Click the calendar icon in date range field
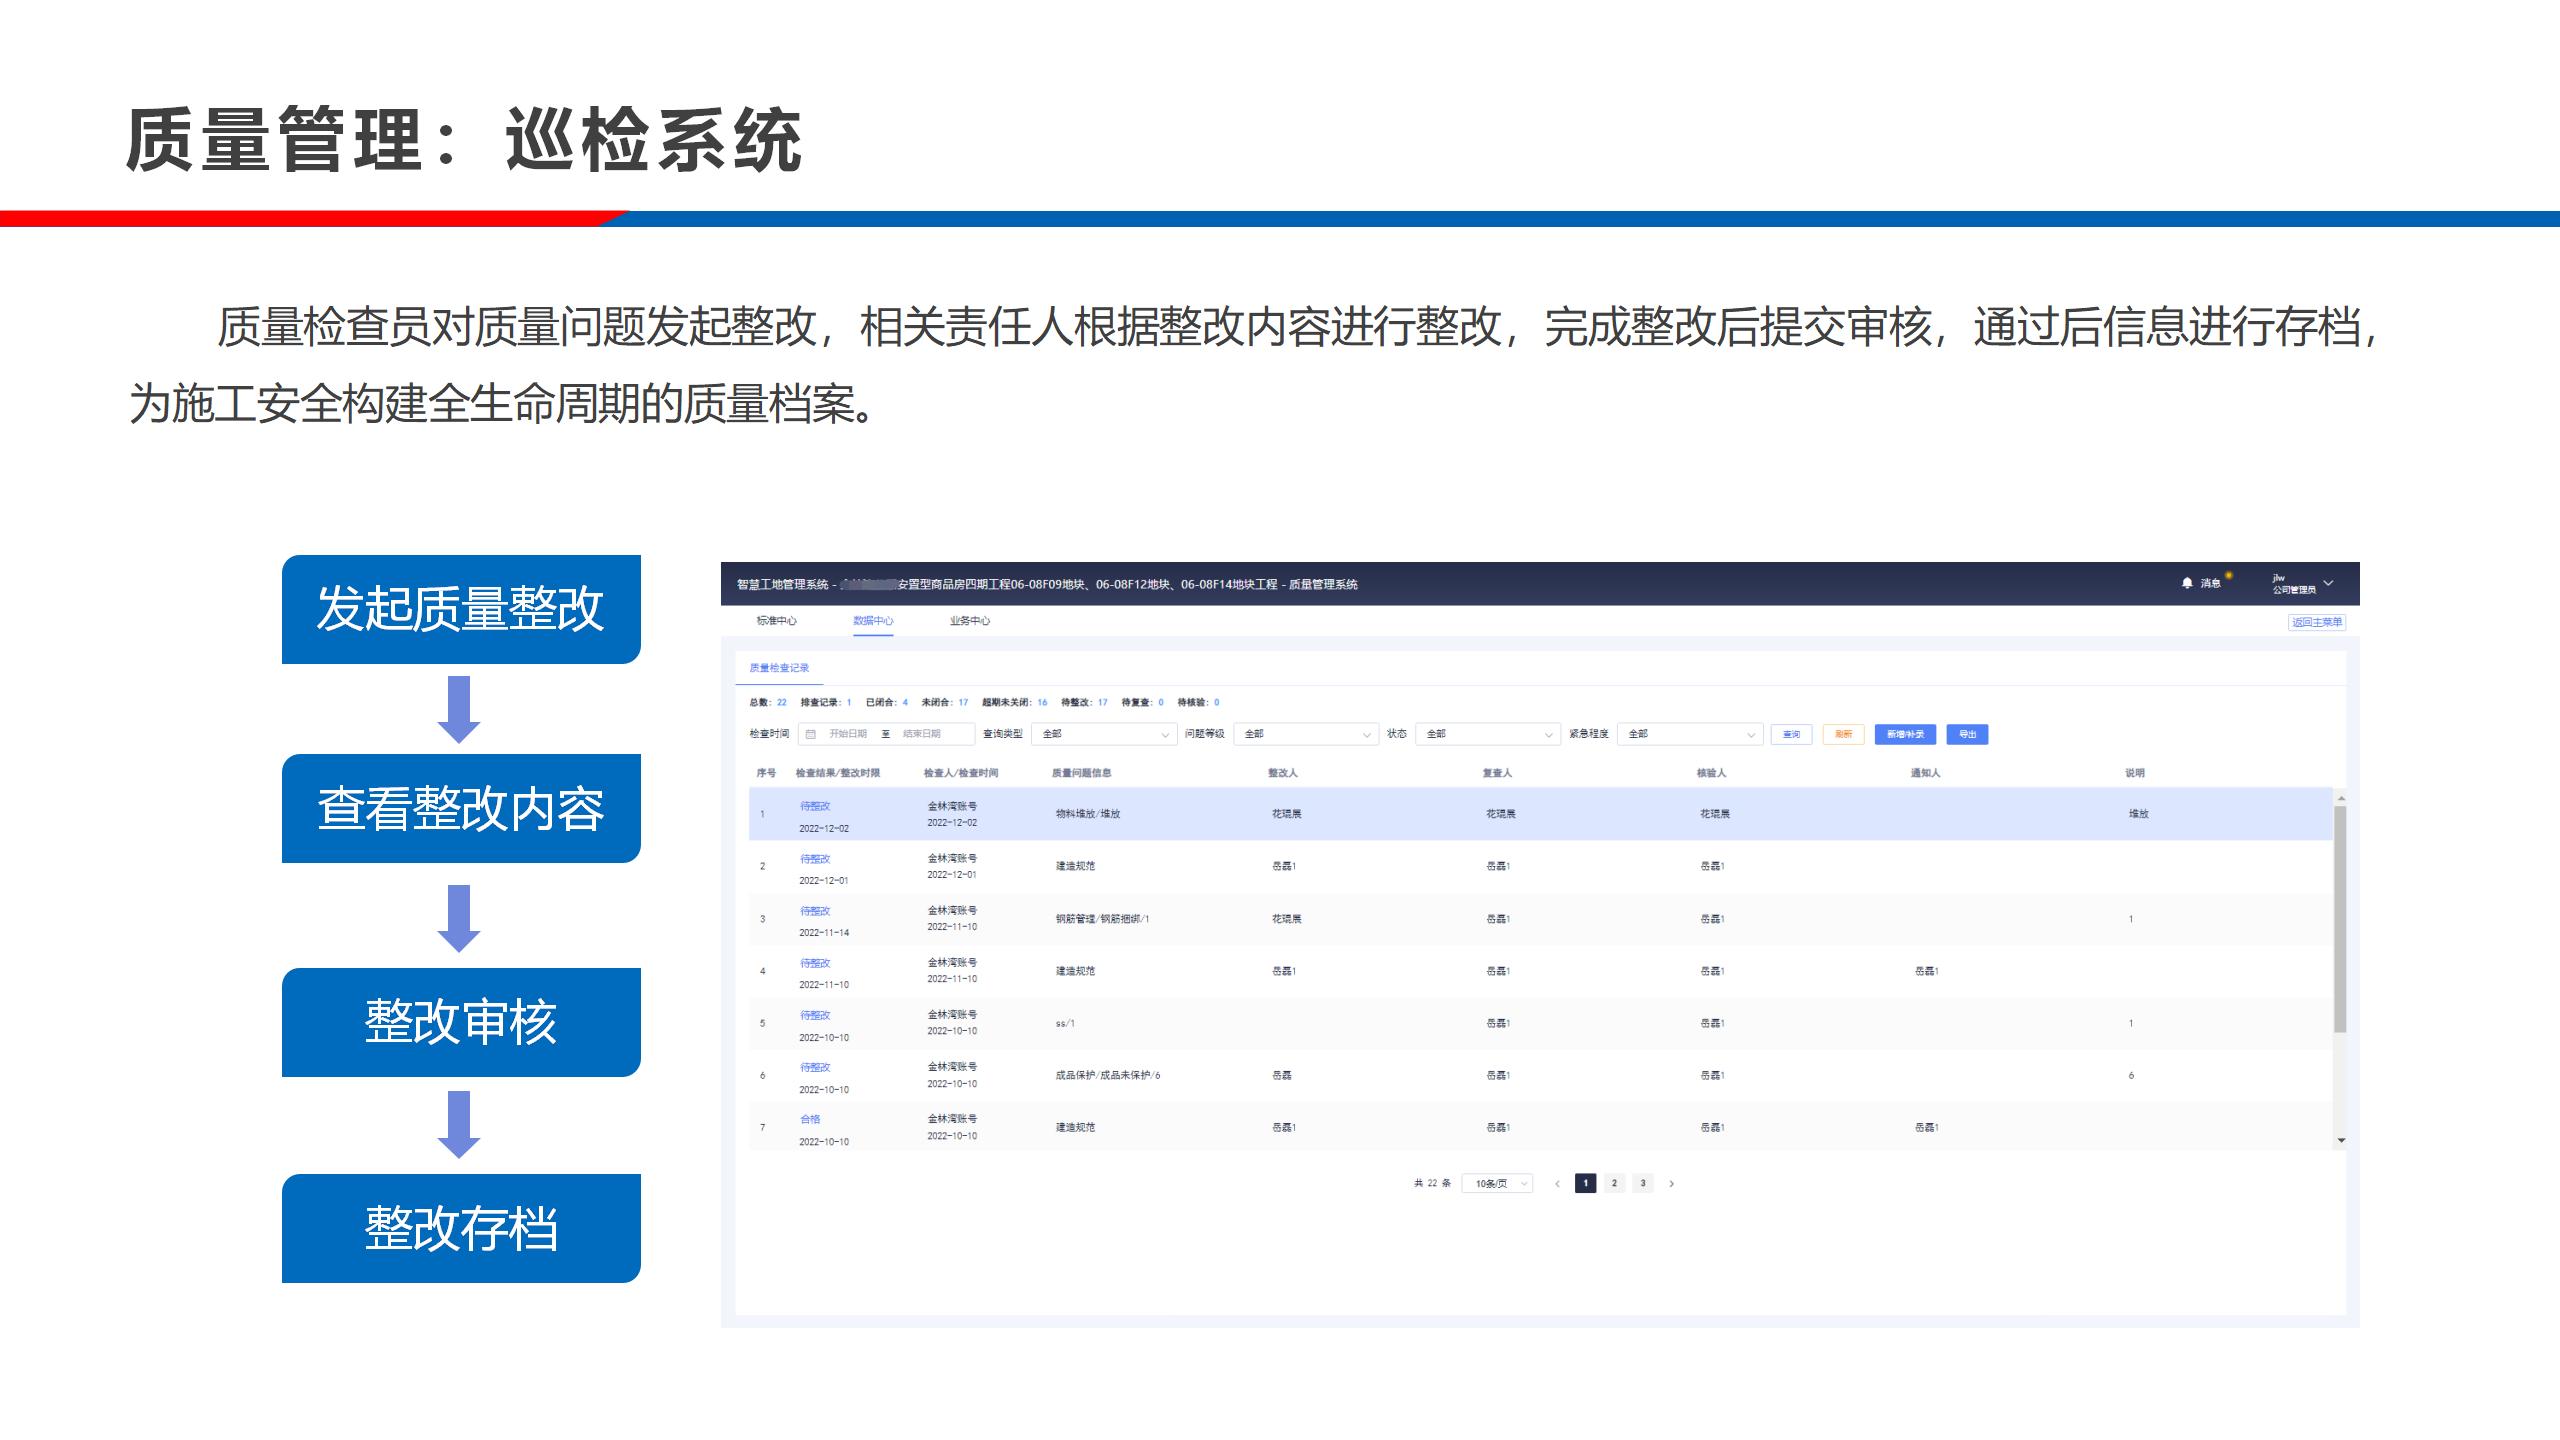This screenshot has width=2560, height=1440. (x=811, y=734)
